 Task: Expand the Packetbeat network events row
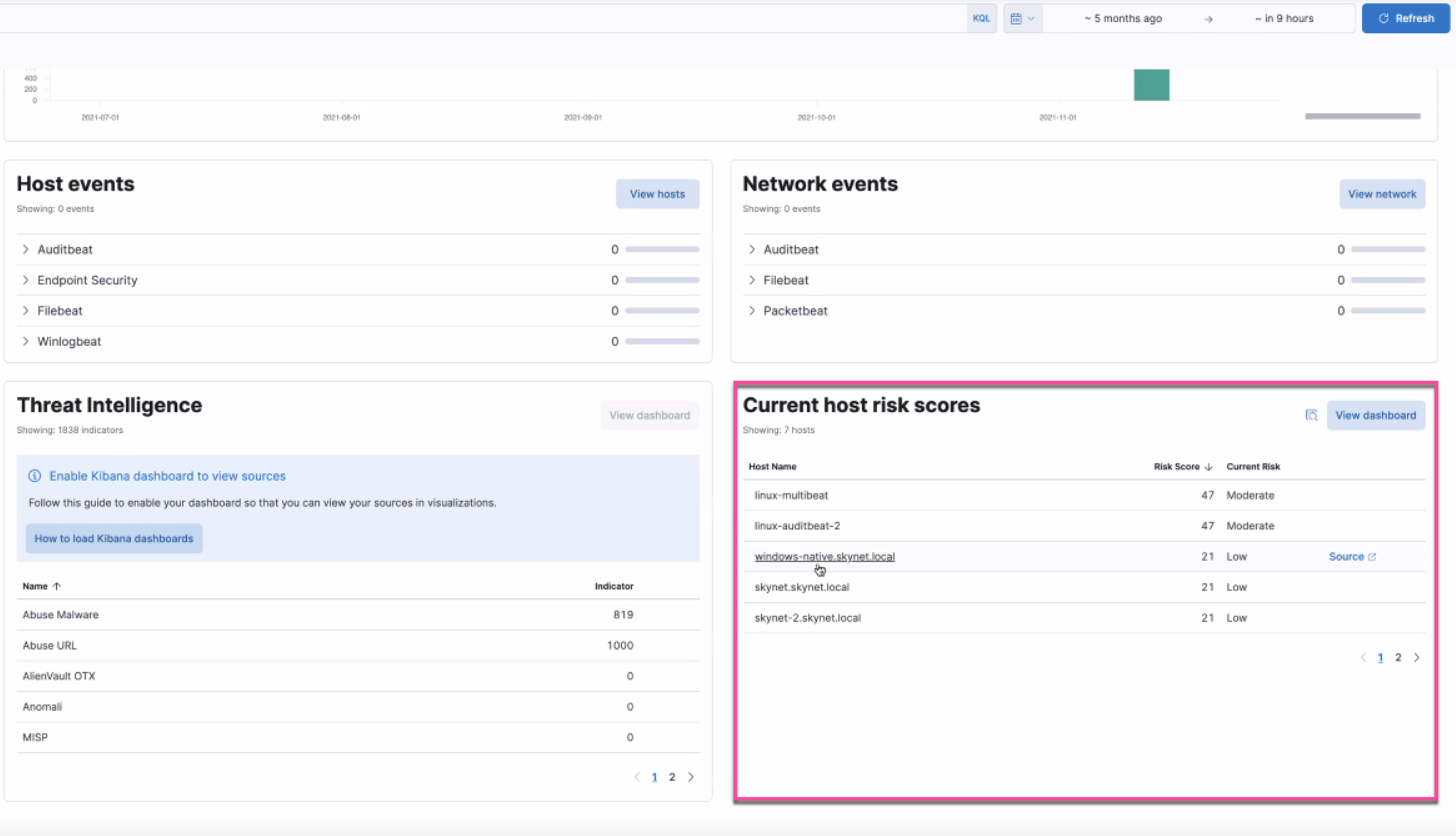pos(752,311)
